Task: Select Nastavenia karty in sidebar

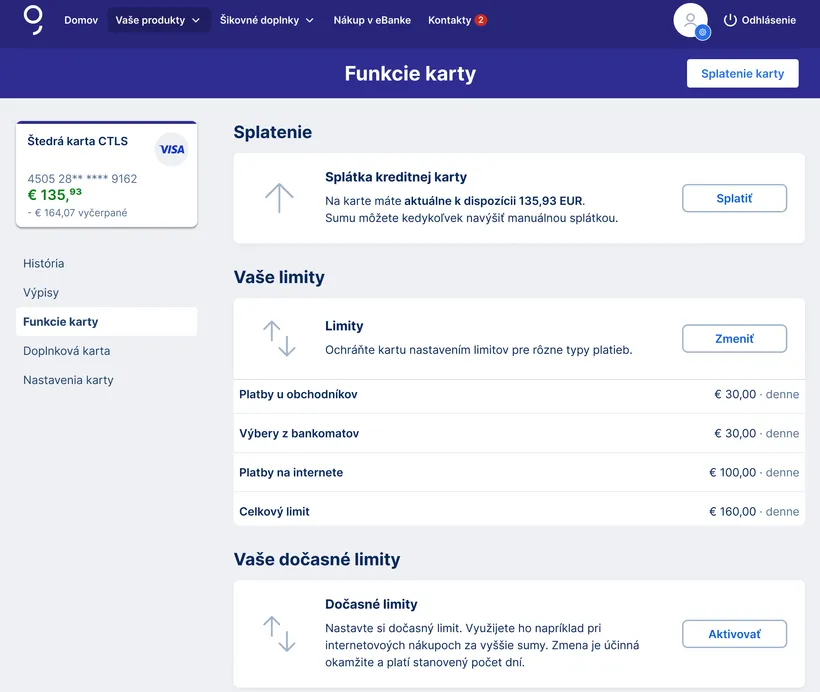Action: [x=68, y=380]
